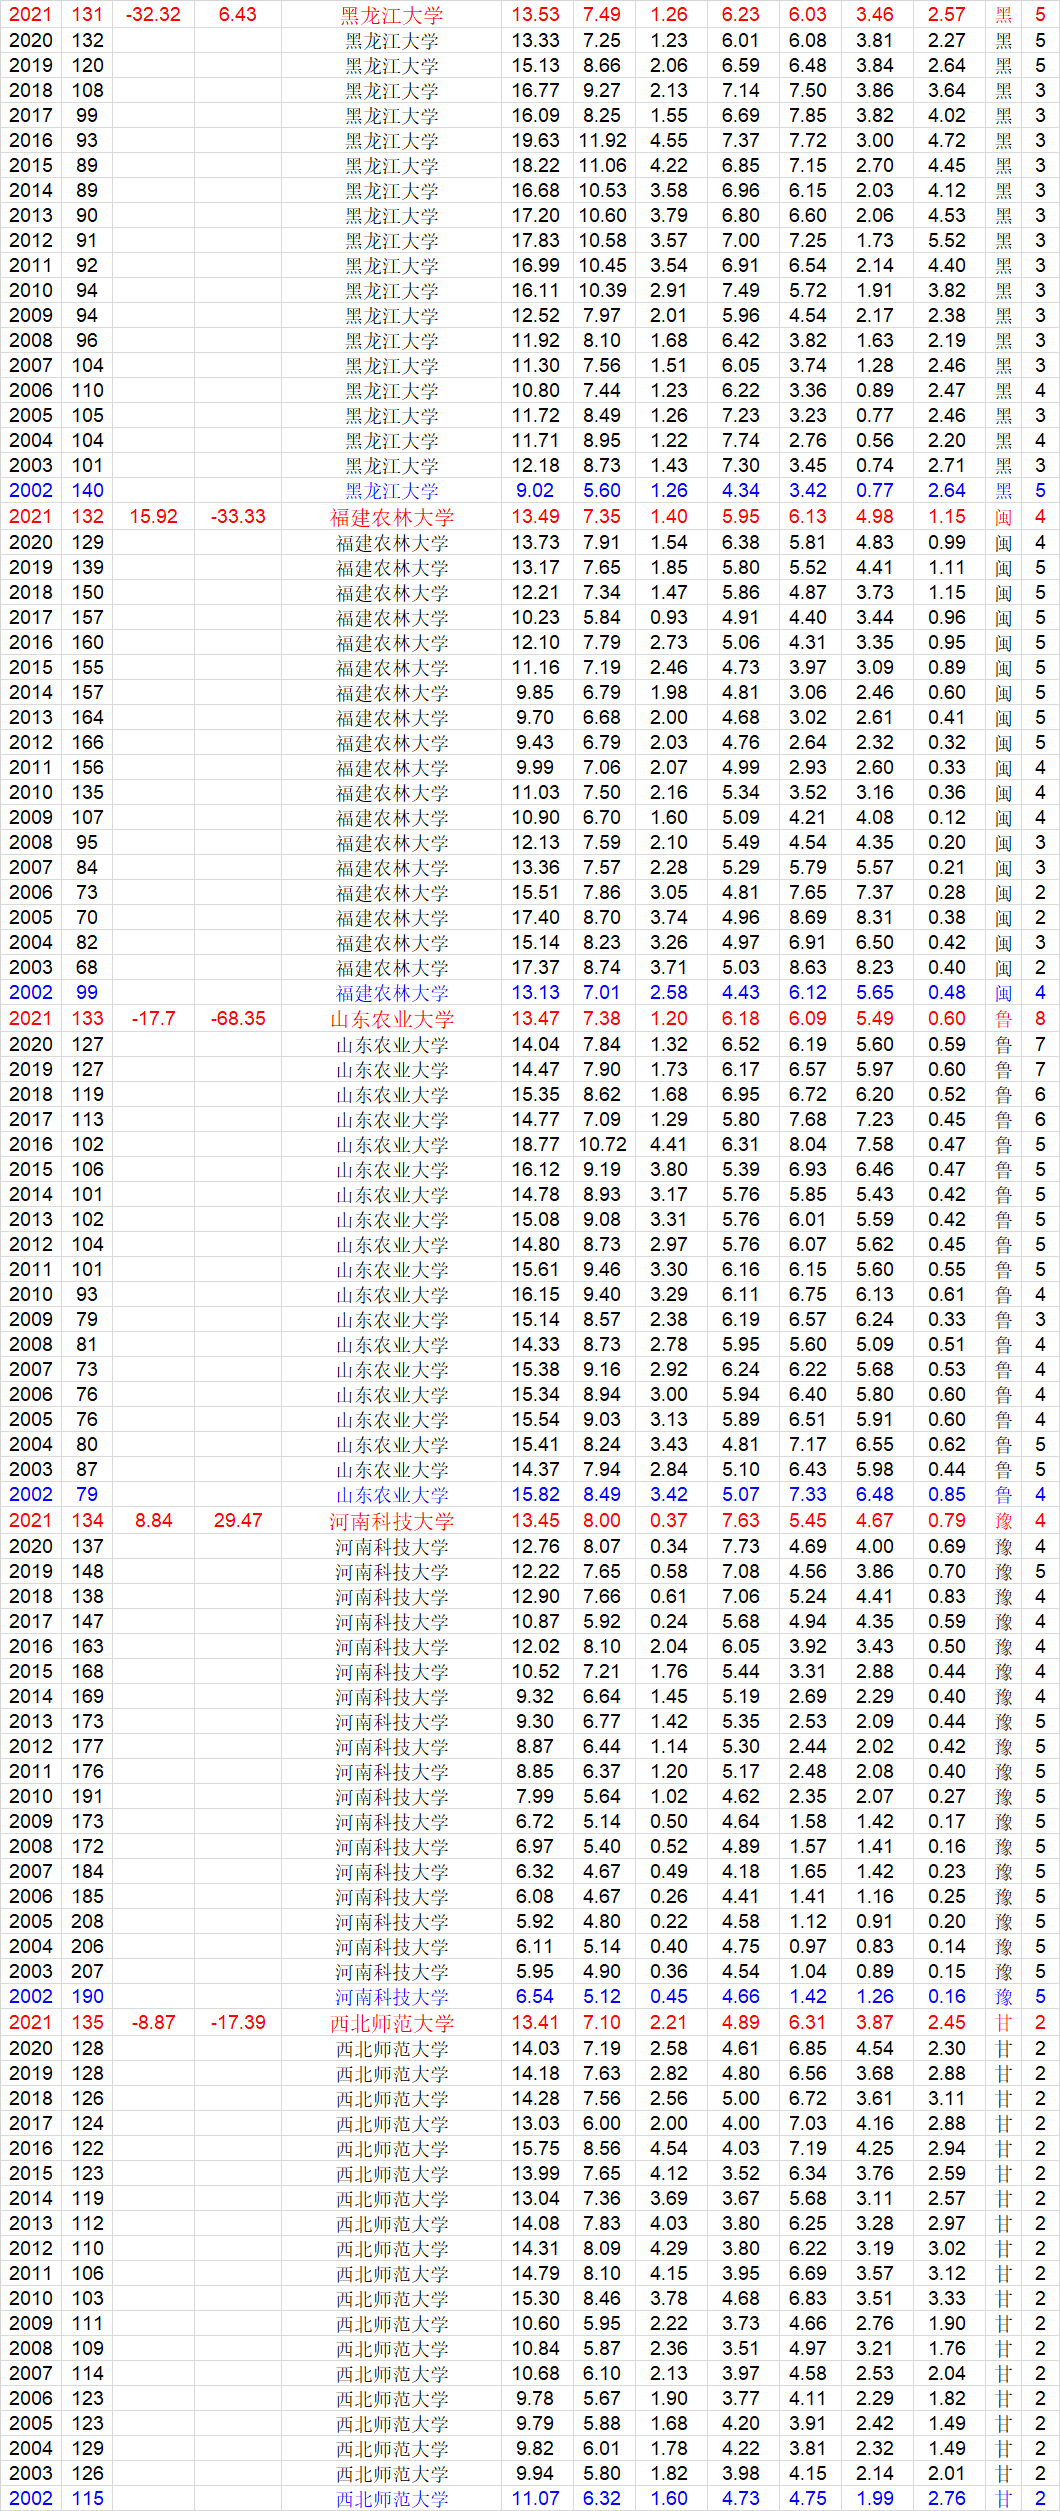Select the red 豫 province cell
This screenshot has width=1060, height=2511.
coord(1004,1521)
